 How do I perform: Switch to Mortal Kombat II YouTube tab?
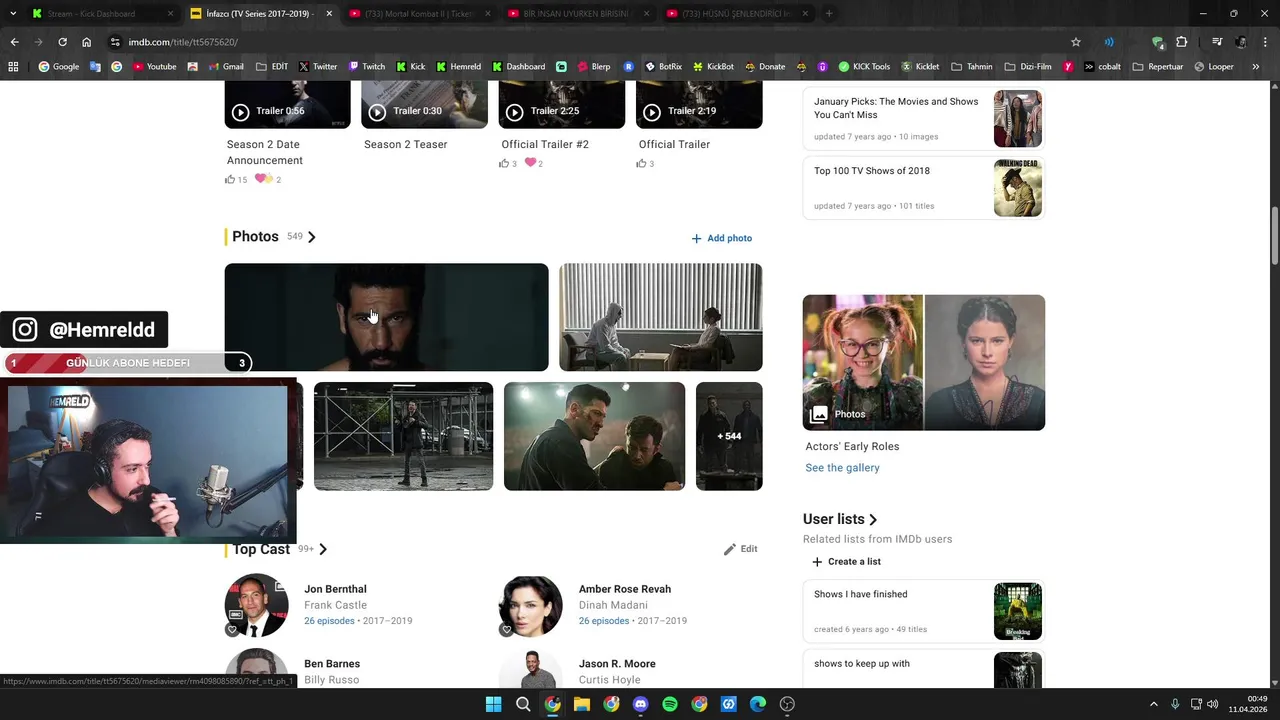point(418,14)
